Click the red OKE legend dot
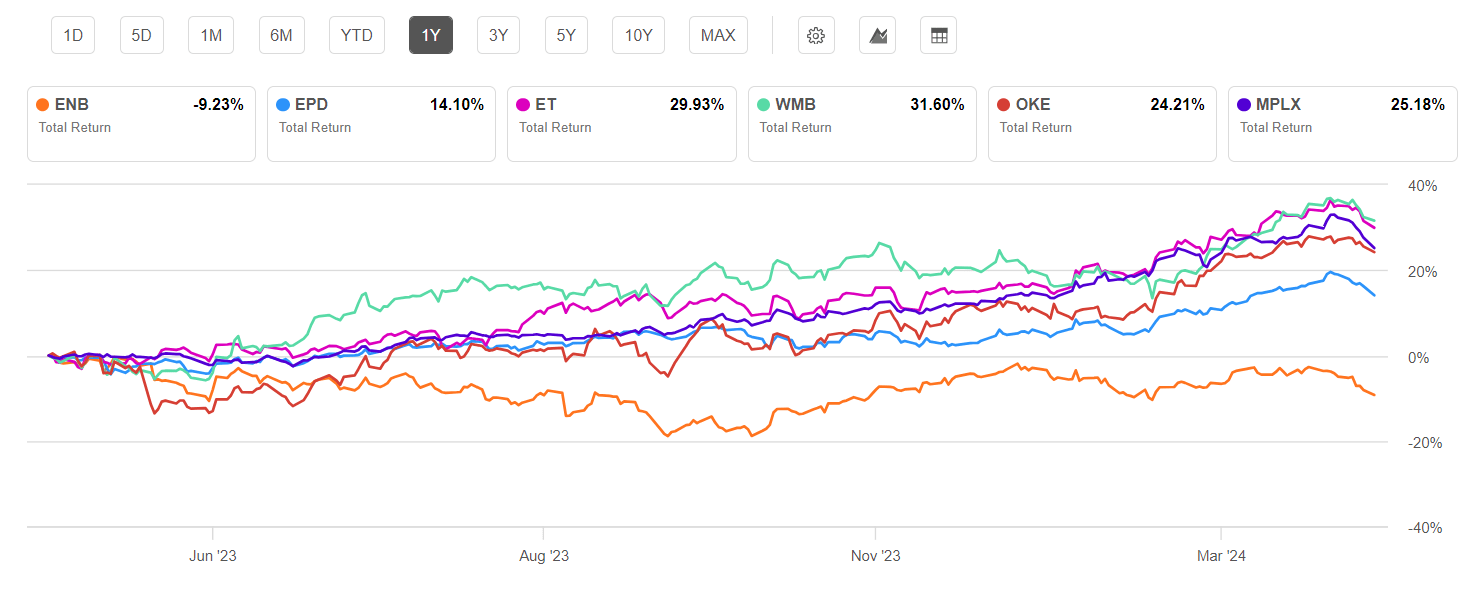Viewport: 1484px width, 597px height. [1005, 104]
